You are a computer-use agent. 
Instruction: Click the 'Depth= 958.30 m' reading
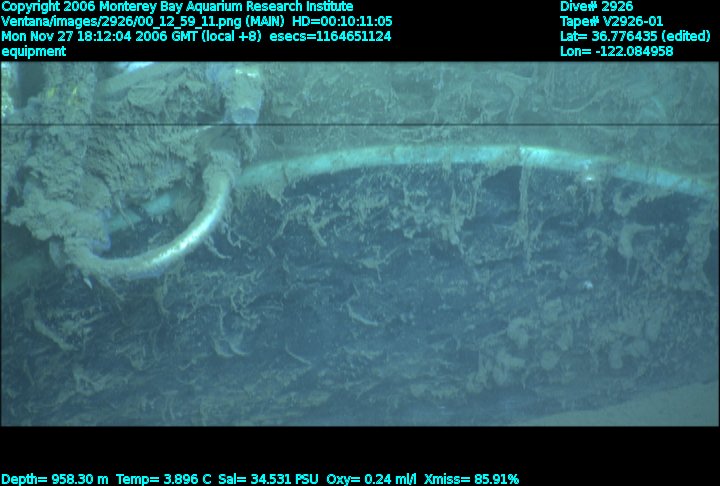click(55, 479)
